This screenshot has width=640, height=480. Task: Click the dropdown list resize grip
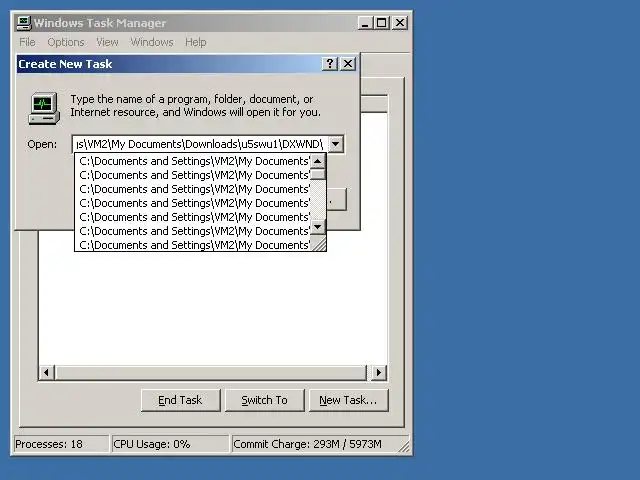[x=318, y=244]
